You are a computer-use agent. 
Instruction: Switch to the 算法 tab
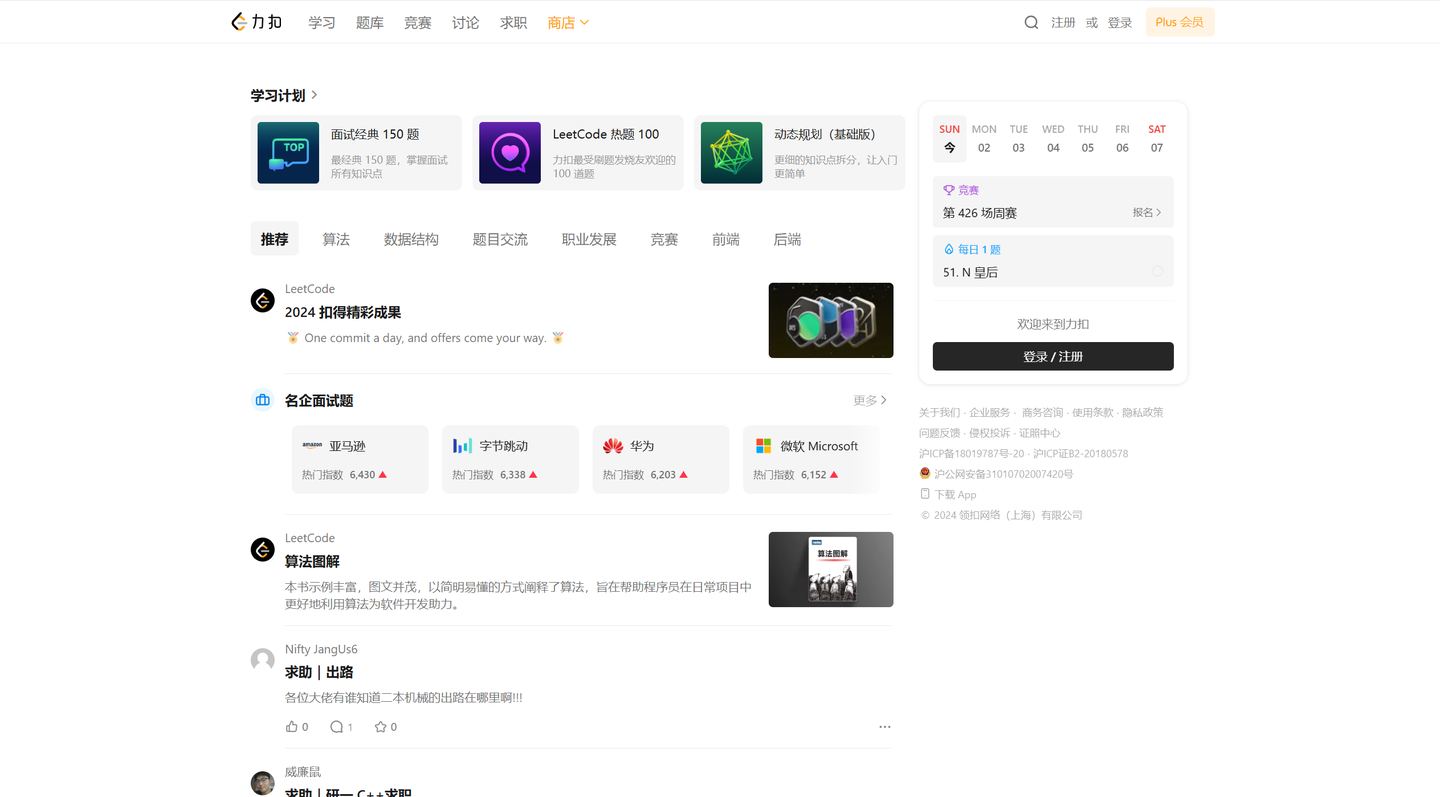point(336,239)
